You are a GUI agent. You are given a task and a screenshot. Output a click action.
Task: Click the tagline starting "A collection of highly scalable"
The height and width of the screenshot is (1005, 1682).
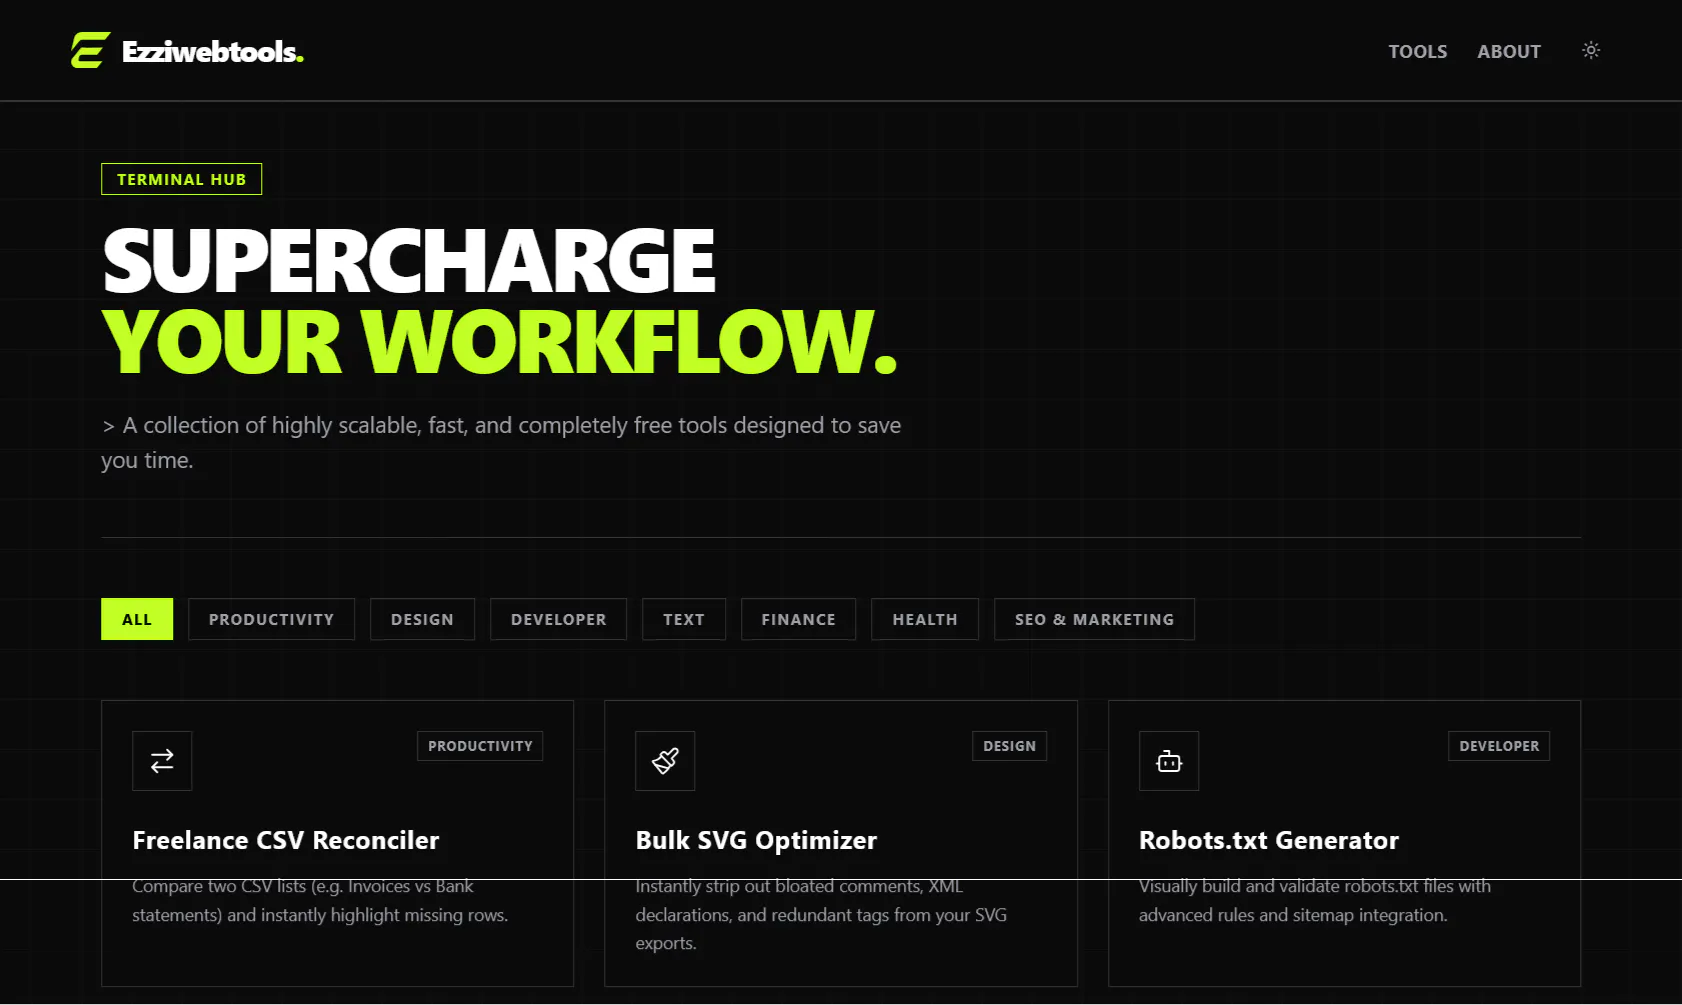click(501, 443)
